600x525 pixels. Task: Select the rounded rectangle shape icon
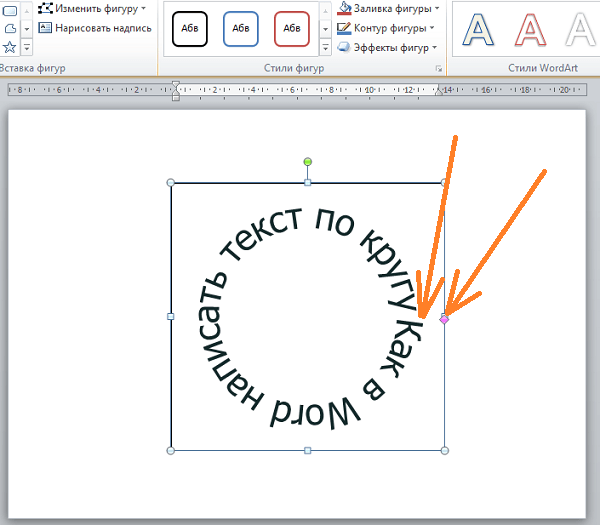[10, 10]
